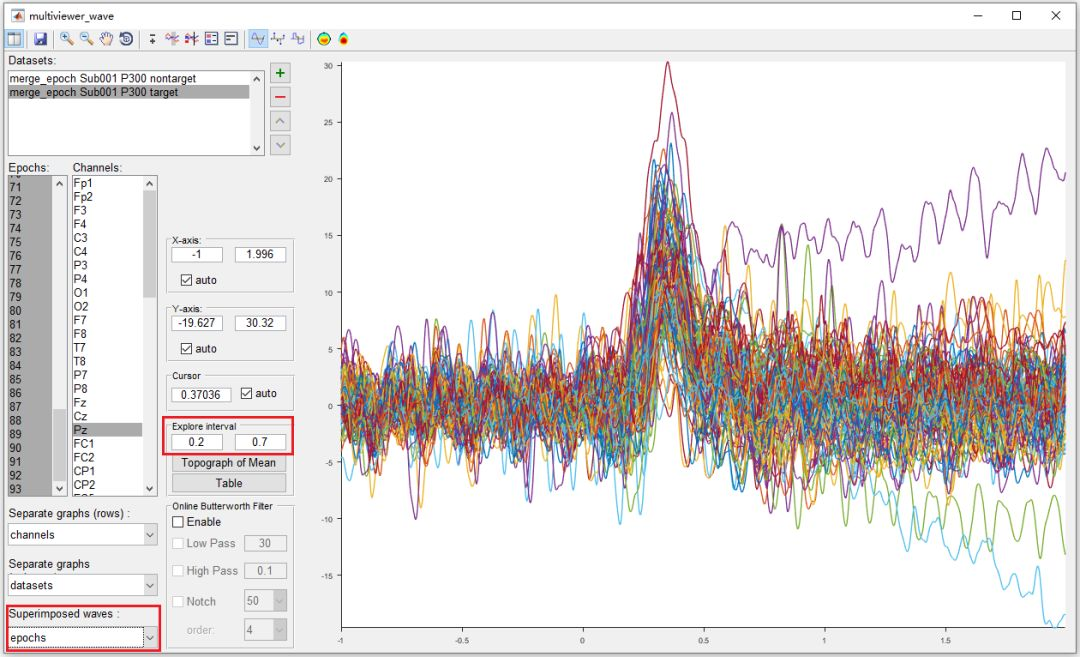Select channel O1 in Channels list
The image size is (1080, 657).
click(x=107, y=293)
